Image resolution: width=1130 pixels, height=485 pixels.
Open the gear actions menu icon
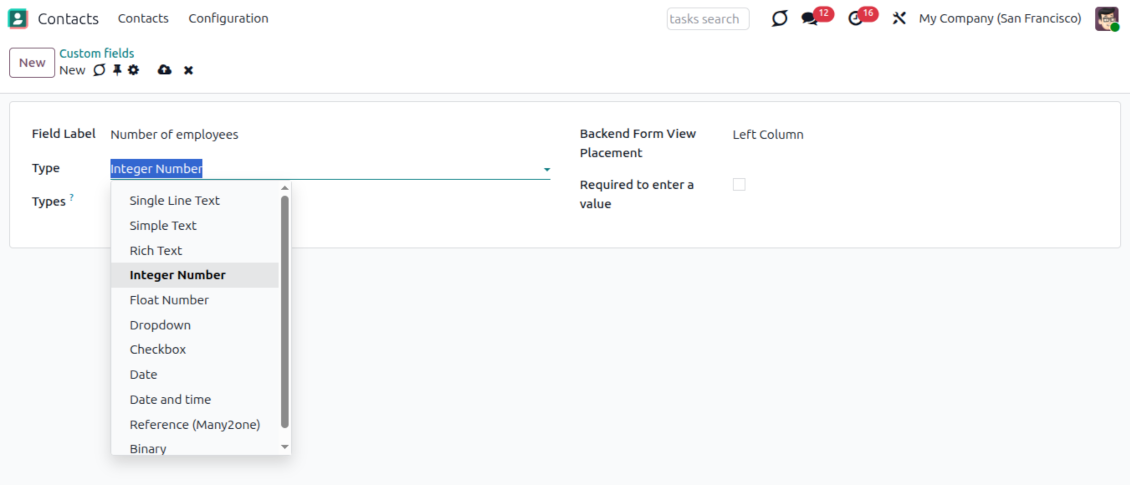[x=133, y=70]
